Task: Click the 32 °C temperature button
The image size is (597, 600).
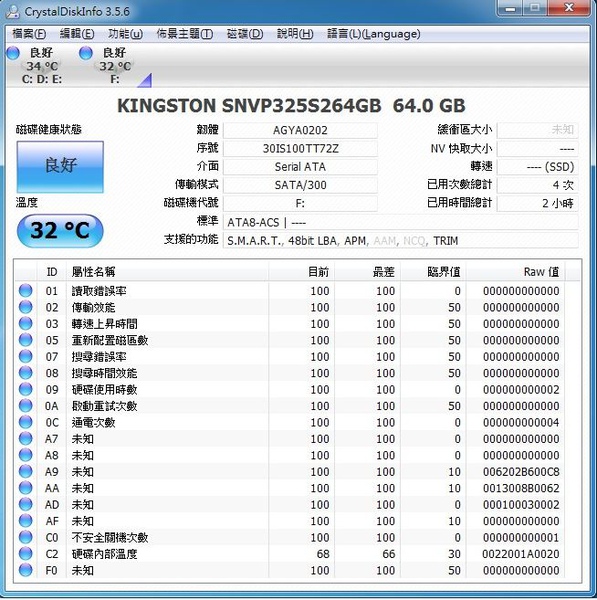Action: coord(60,231)
